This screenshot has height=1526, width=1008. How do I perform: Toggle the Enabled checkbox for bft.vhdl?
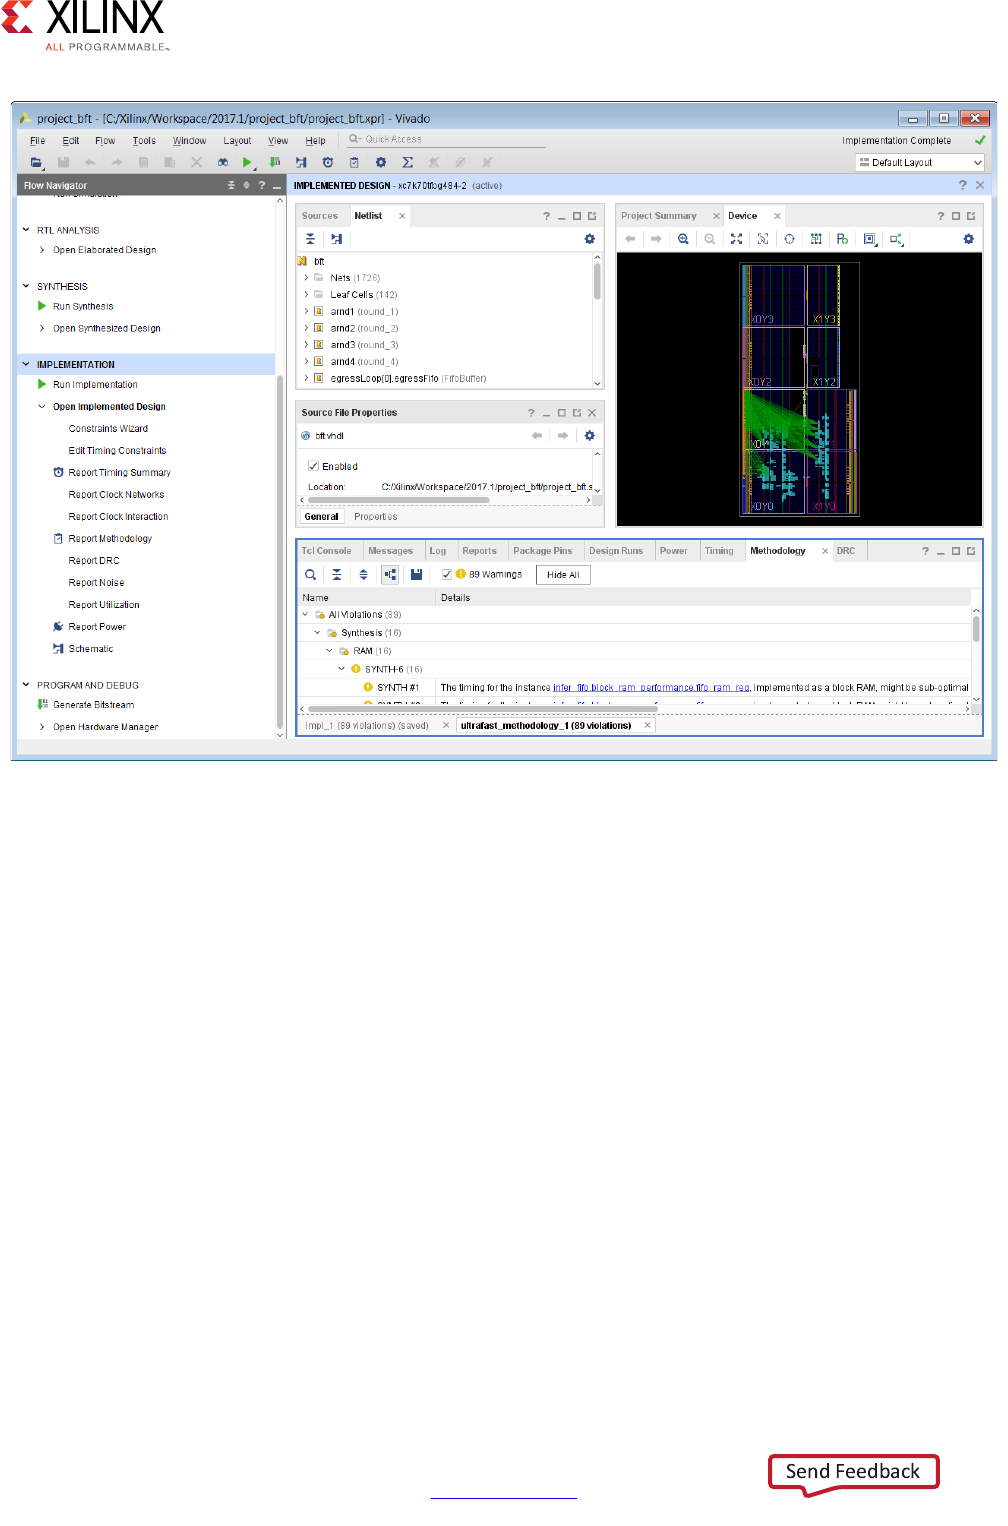click(x=313, y=466)
